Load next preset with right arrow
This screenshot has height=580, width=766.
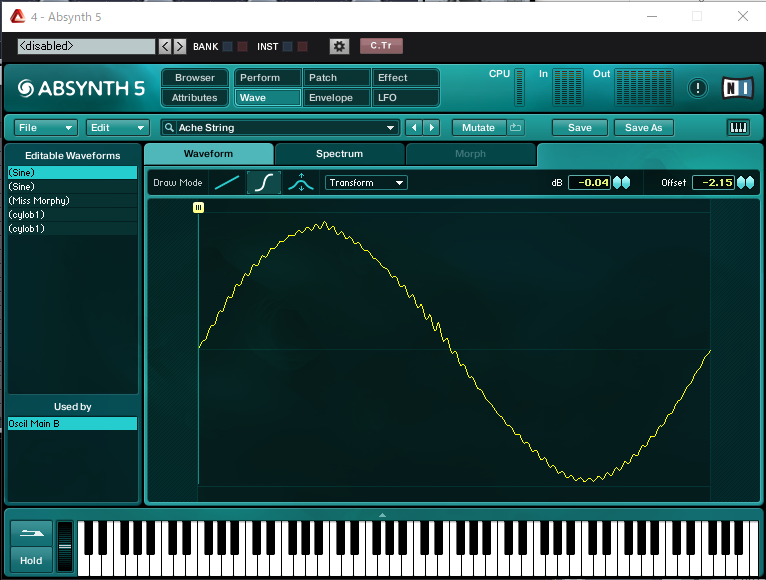click(431, 128)
